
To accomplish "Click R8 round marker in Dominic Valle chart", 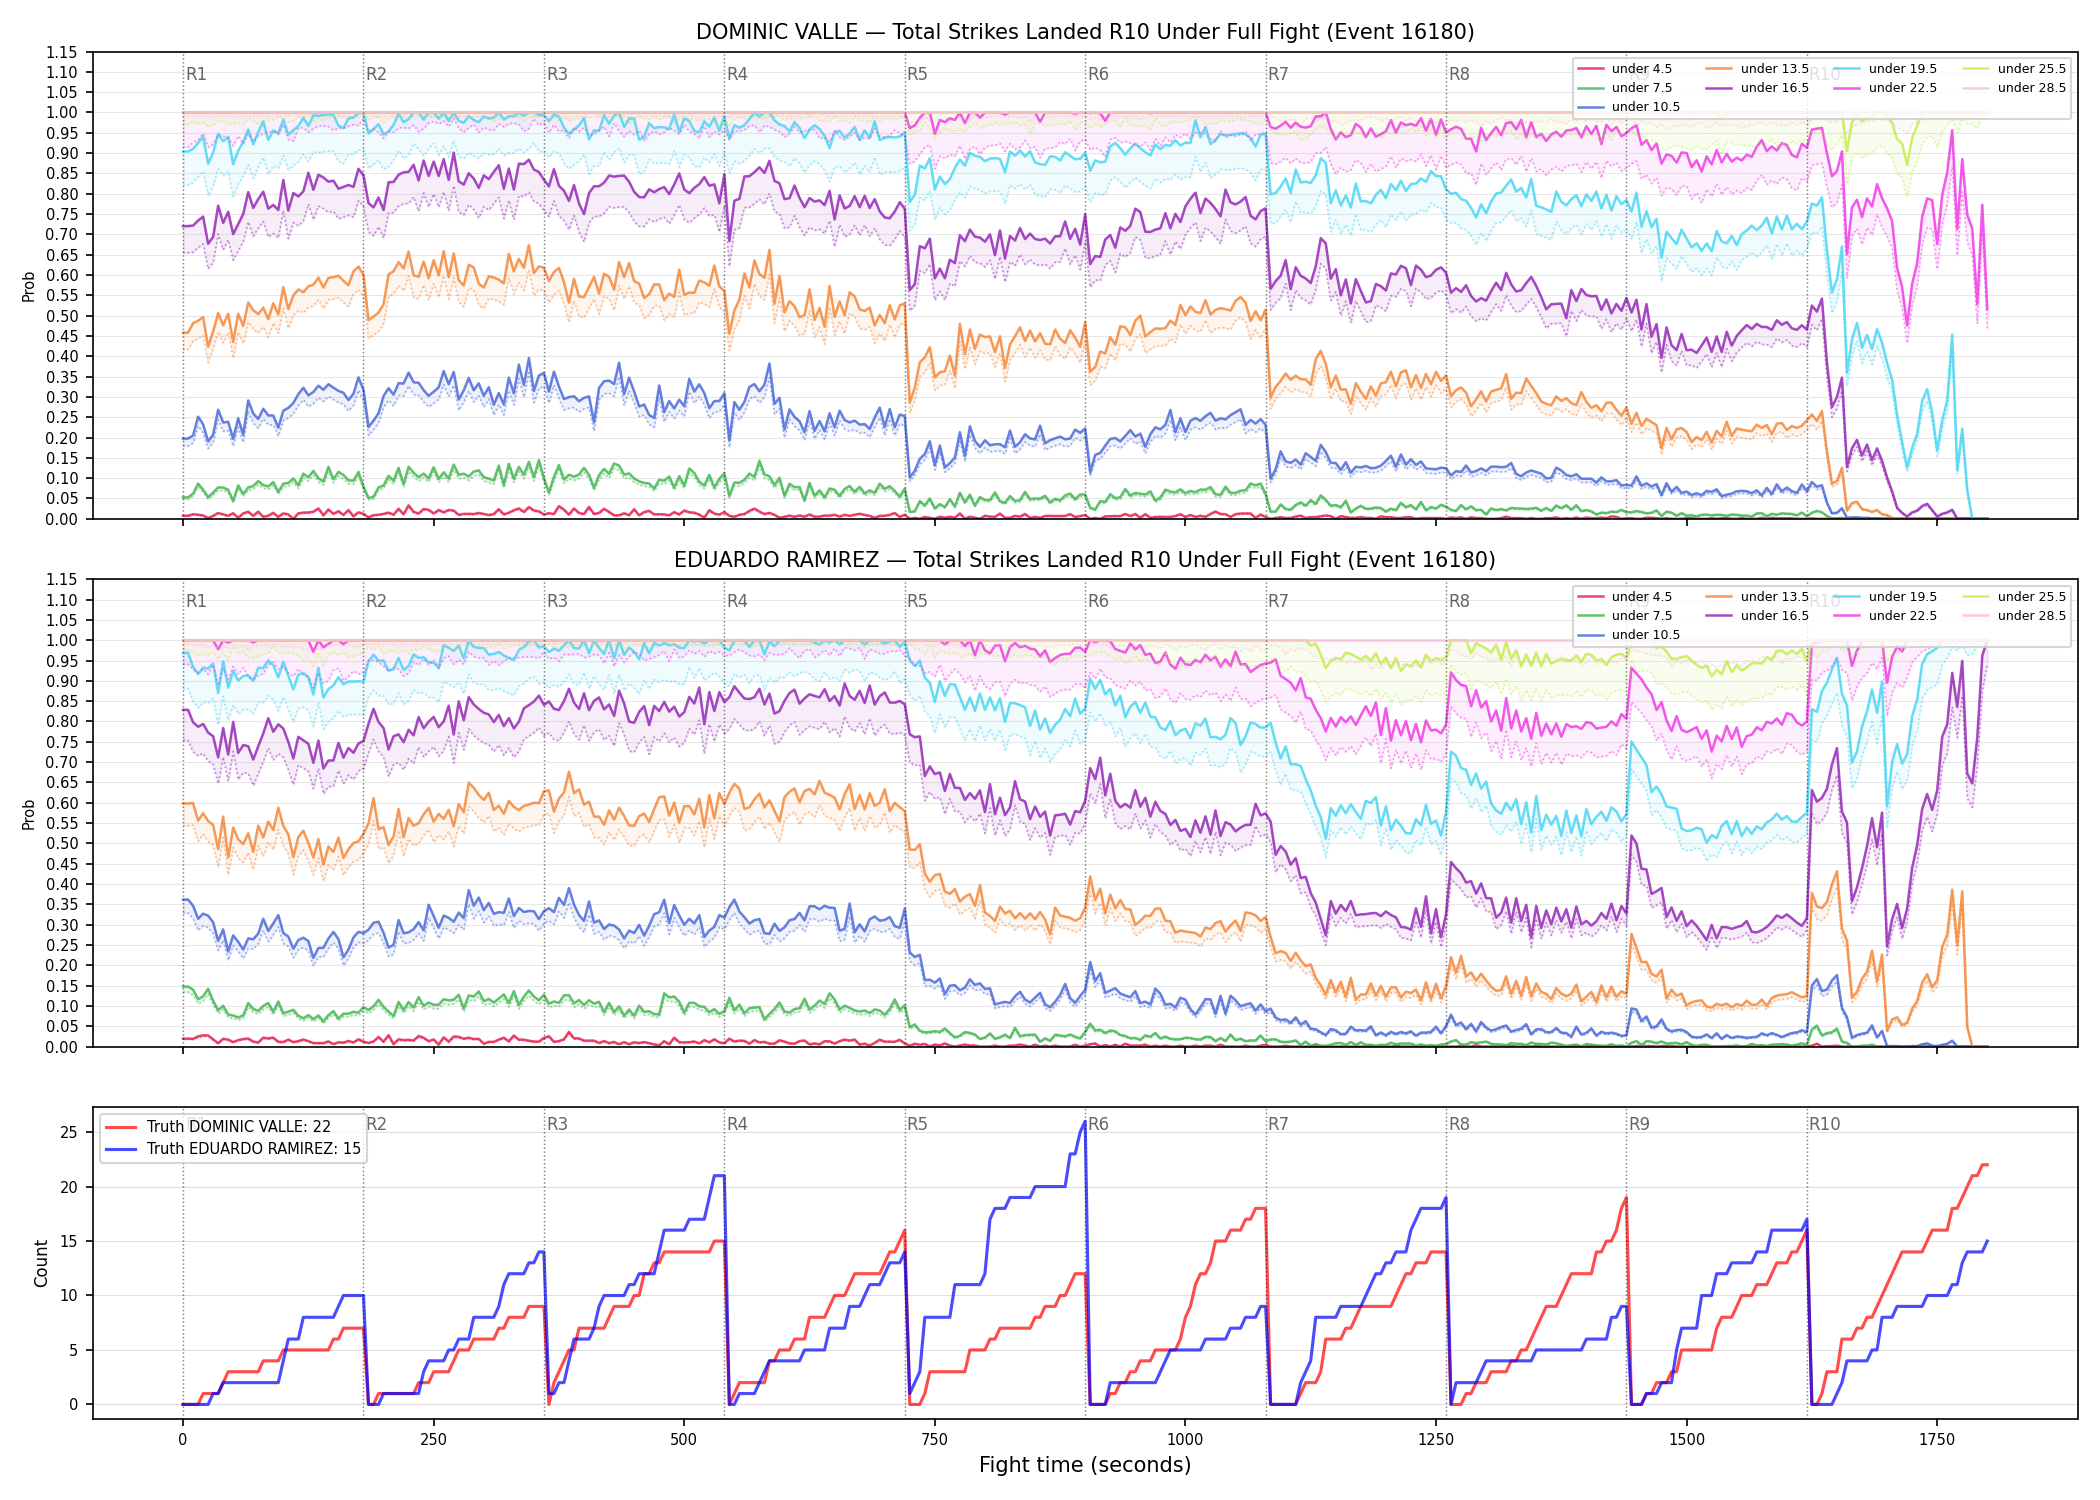I will click(1459, 74).
